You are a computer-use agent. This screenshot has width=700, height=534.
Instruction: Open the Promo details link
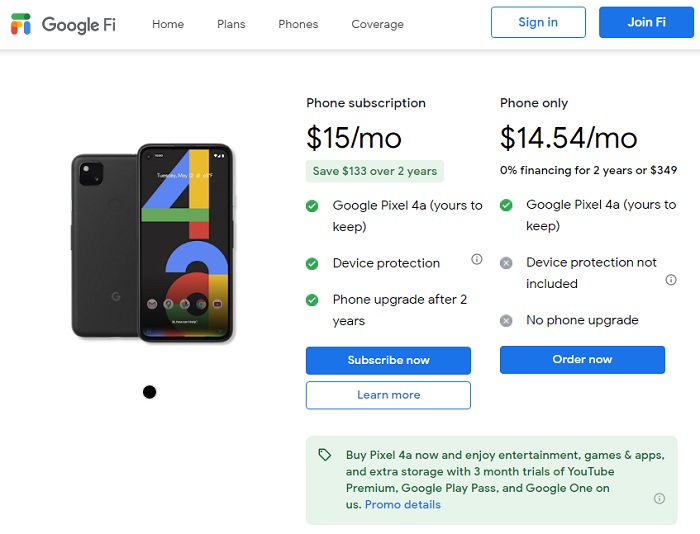(x=403, y=505)
